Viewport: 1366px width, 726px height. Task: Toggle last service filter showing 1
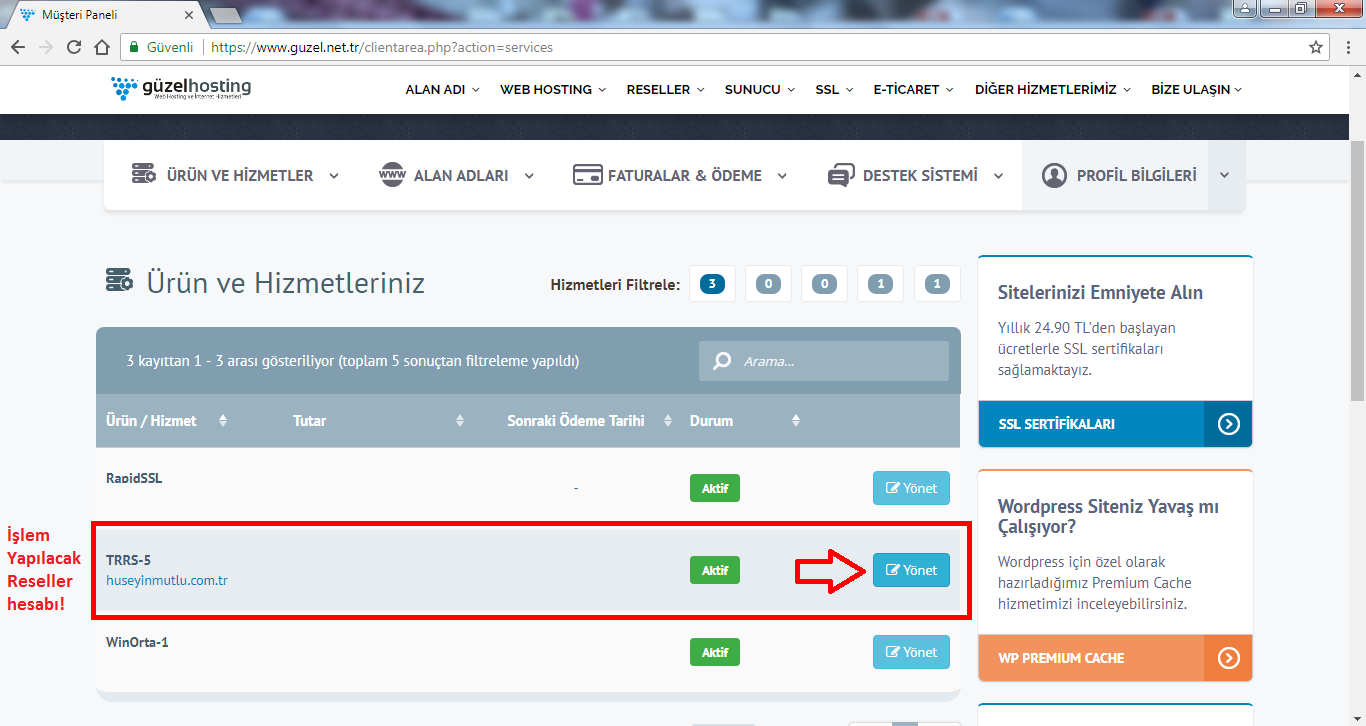(936, 284)
